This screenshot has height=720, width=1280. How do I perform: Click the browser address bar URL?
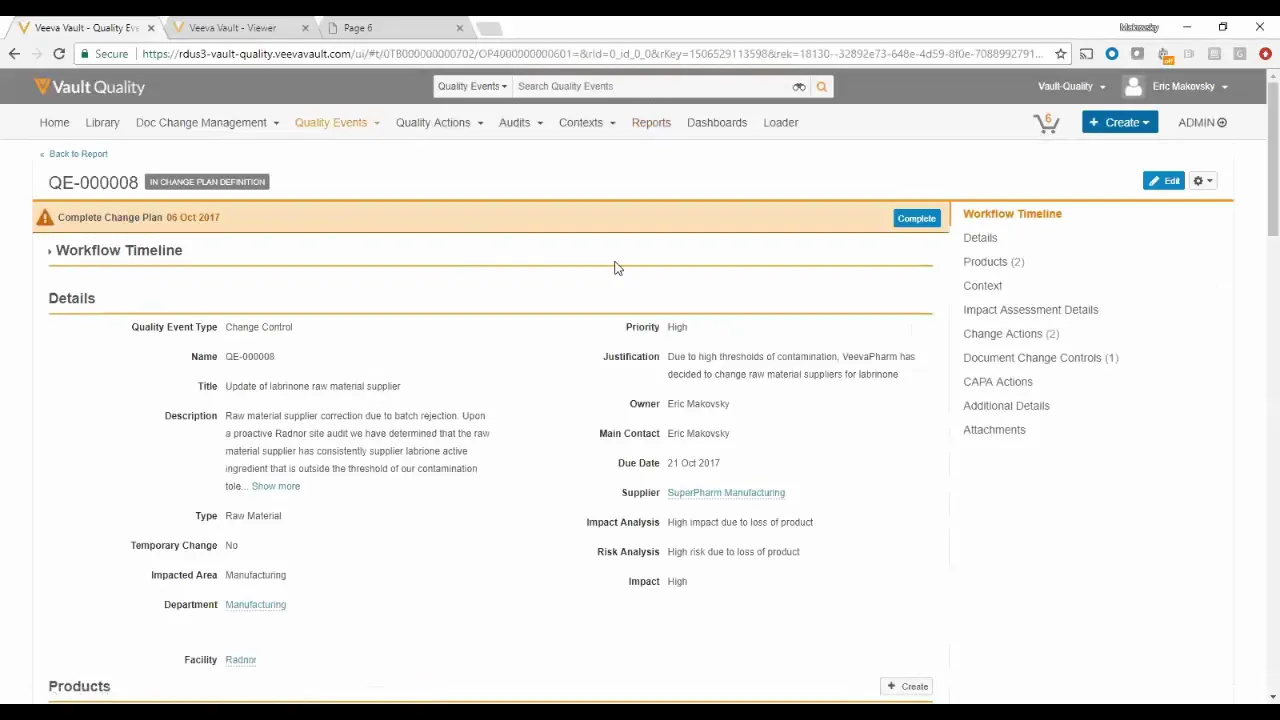593,54
